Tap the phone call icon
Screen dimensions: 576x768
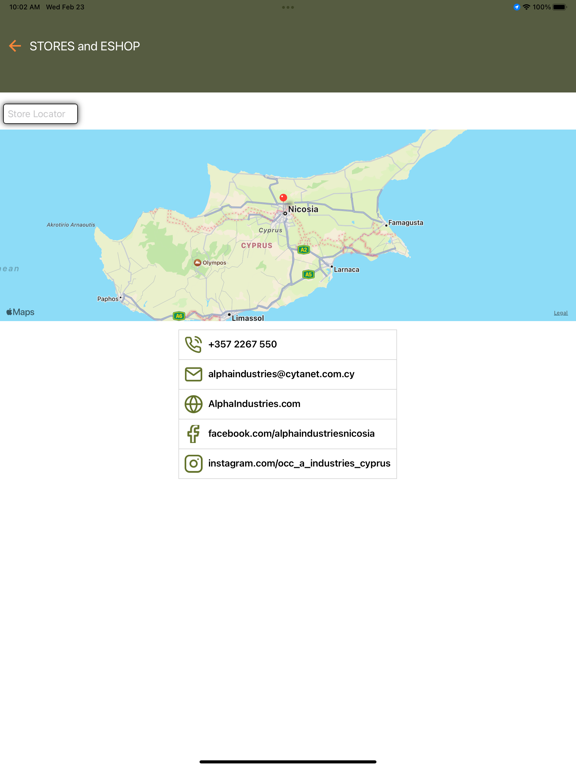click(193, 344)
